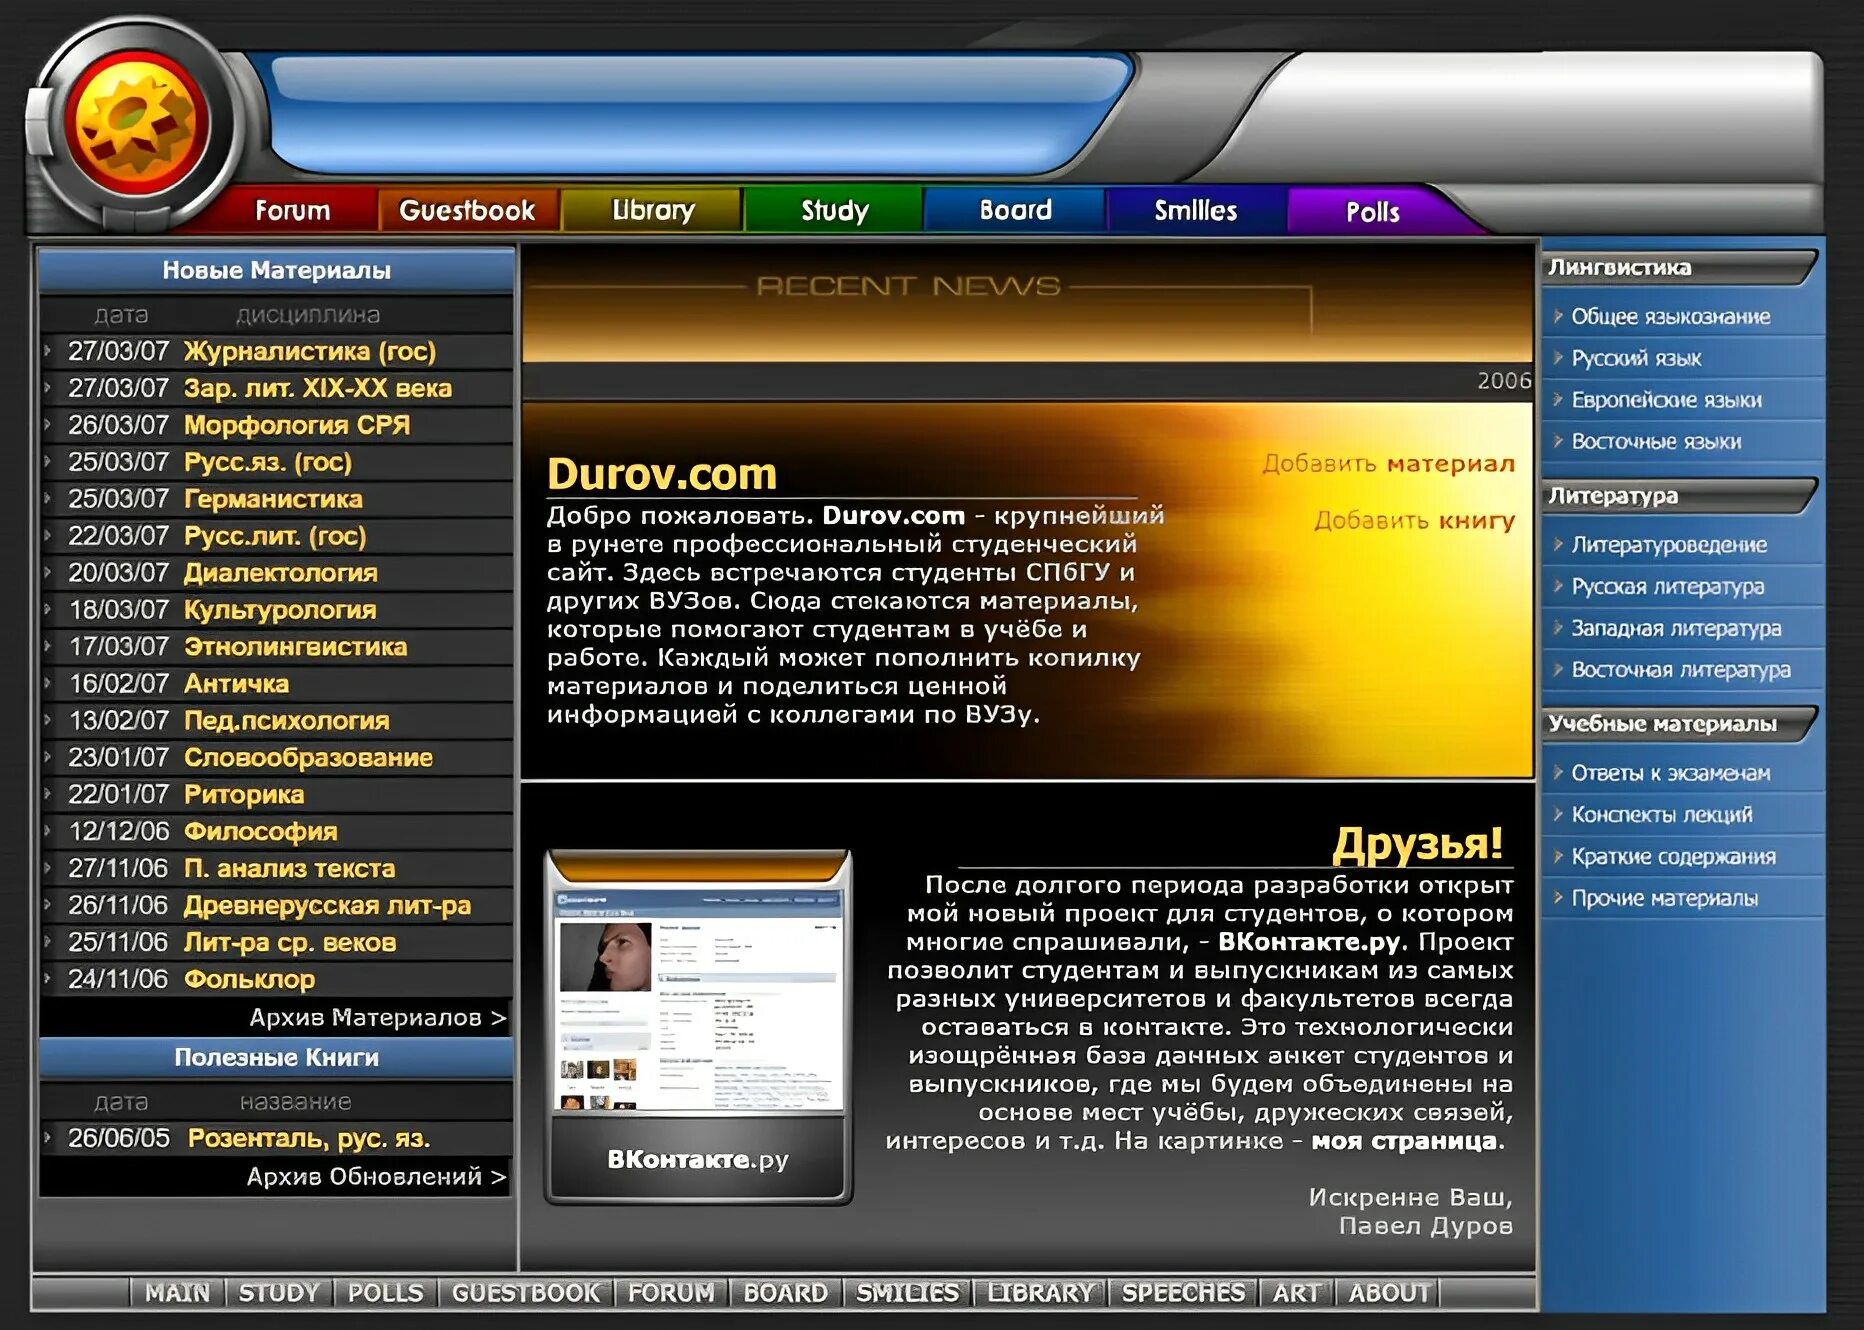The width and height of the screenshot is (1864, 1330).
Task: Open моя страница link
Action: (x=1404, y=1141)
